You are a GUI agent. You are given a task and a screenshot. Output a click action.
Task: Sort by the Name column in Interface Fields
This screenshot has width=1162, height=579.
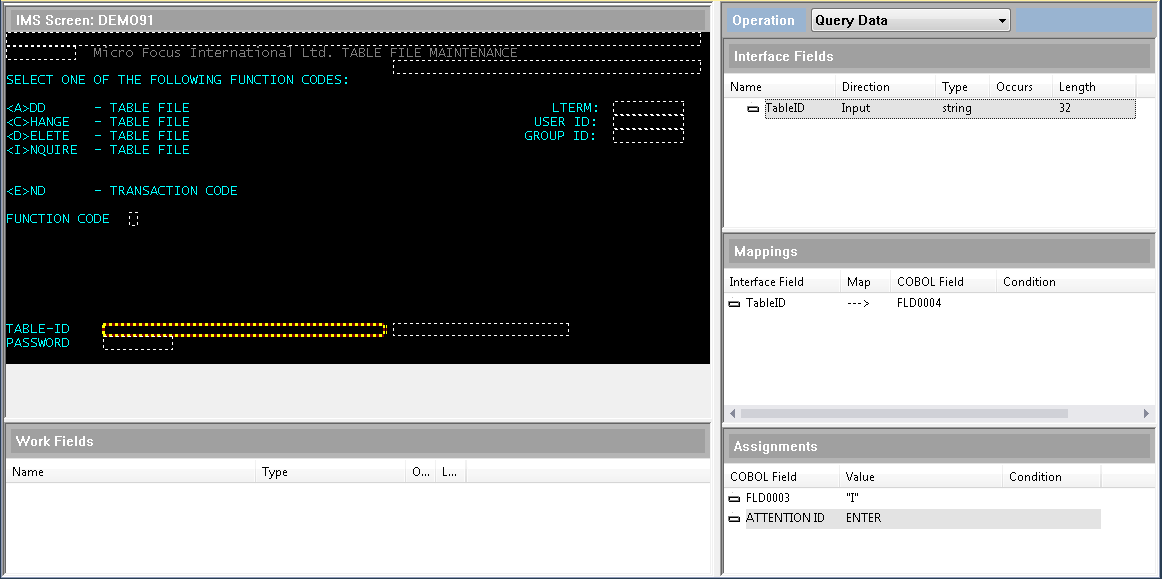pyautogui.click(x=745, y=87)
